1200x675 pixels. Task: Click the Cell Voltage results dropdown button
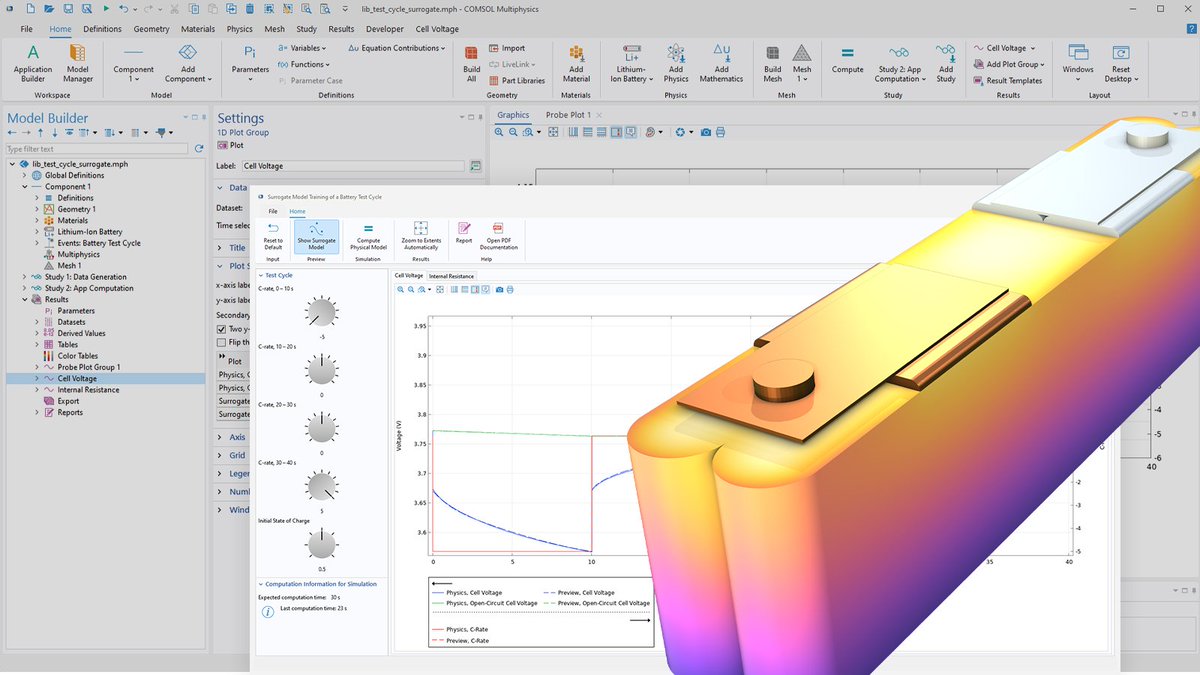pos(1004,48)
